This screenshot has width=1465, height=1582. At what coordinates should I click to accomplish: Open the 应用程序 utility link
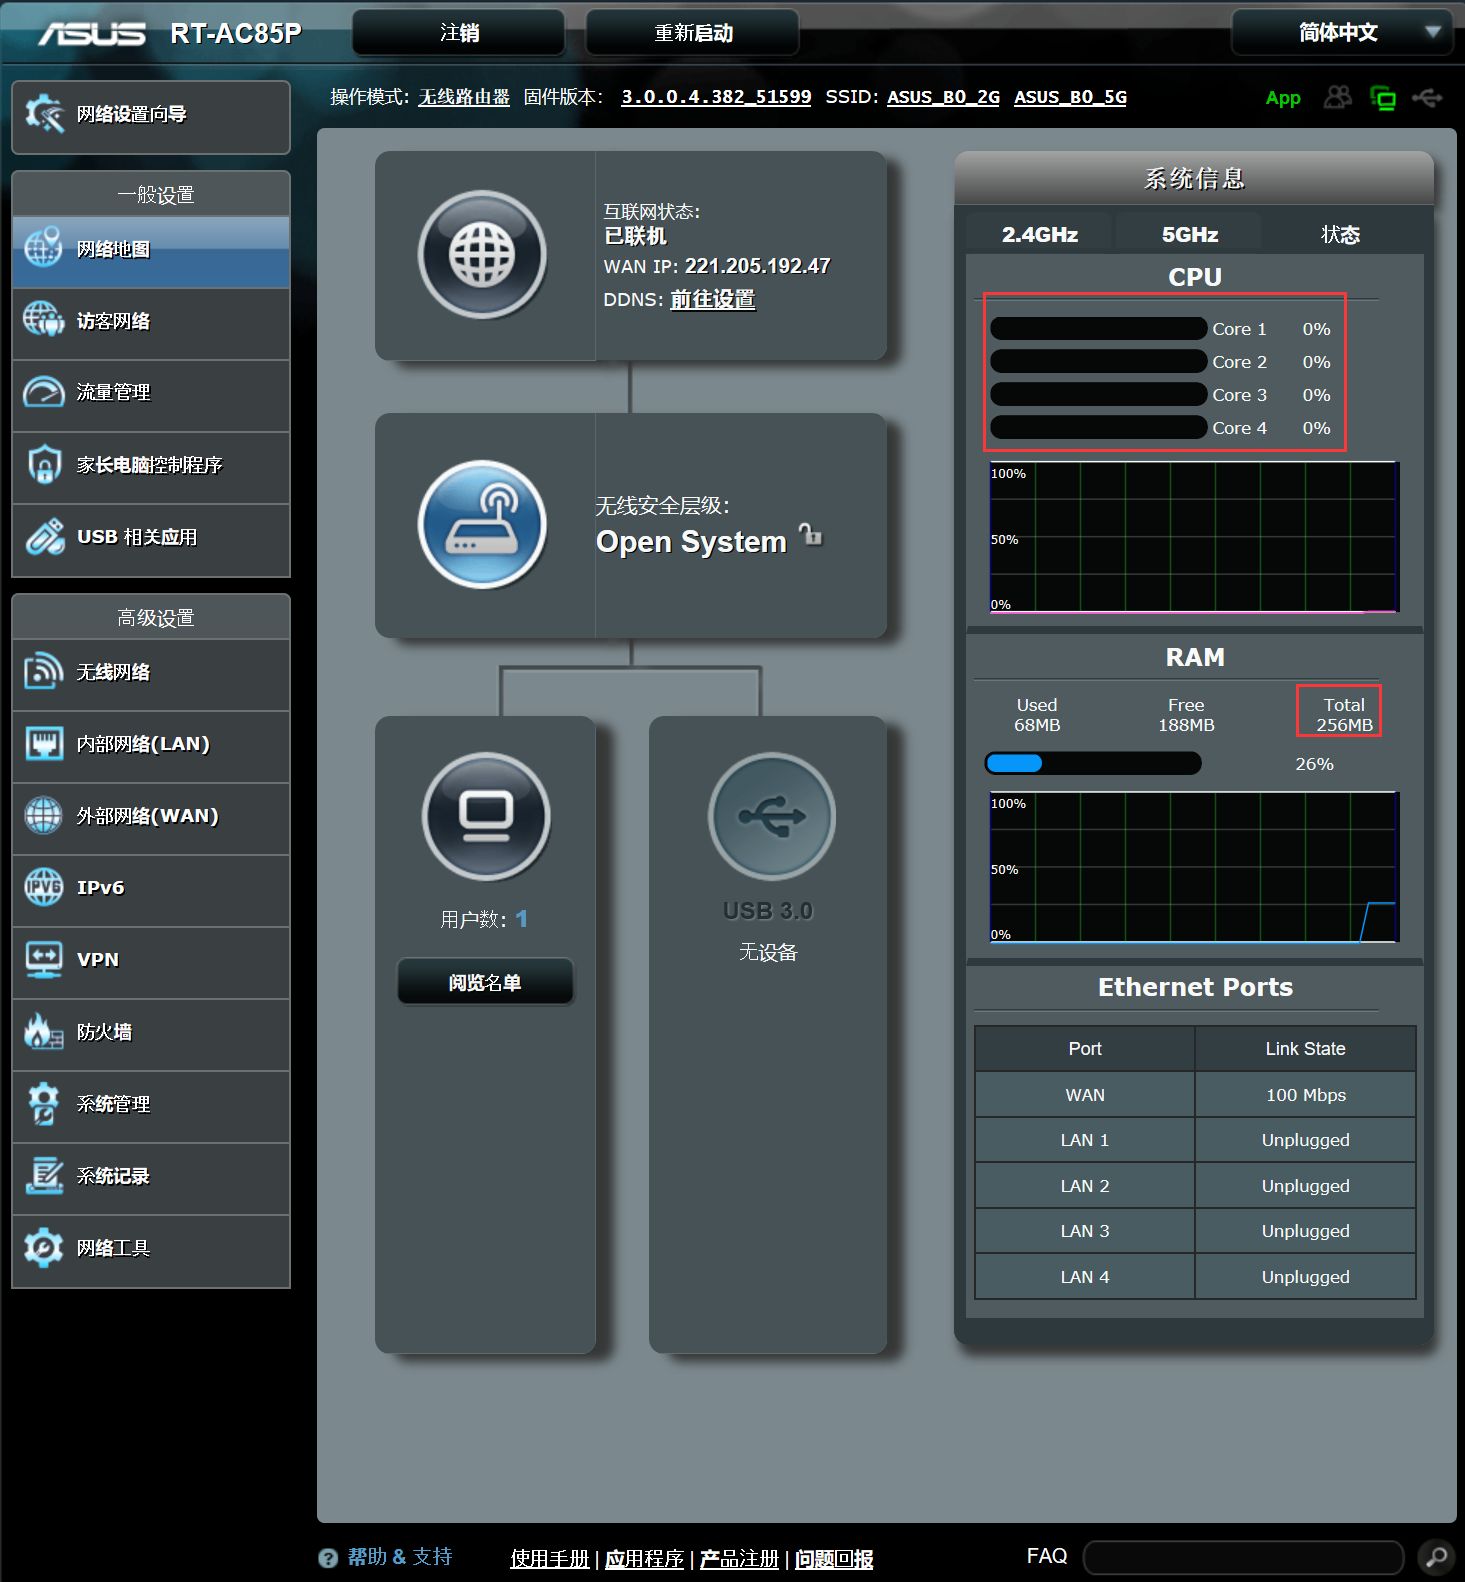coord(644,1559)
